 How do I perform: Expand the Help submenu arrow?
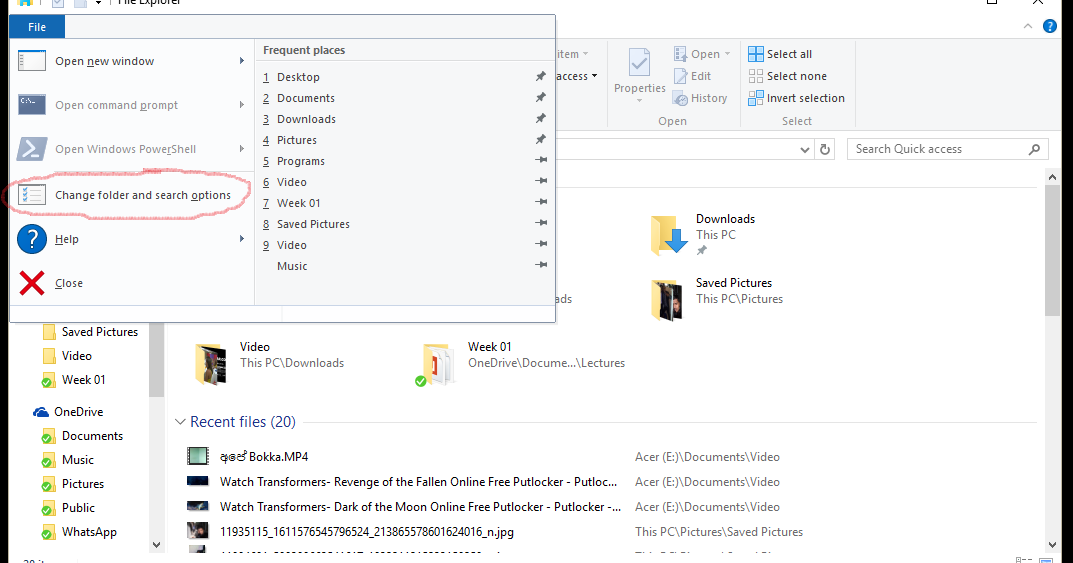[x=242, y=239]
